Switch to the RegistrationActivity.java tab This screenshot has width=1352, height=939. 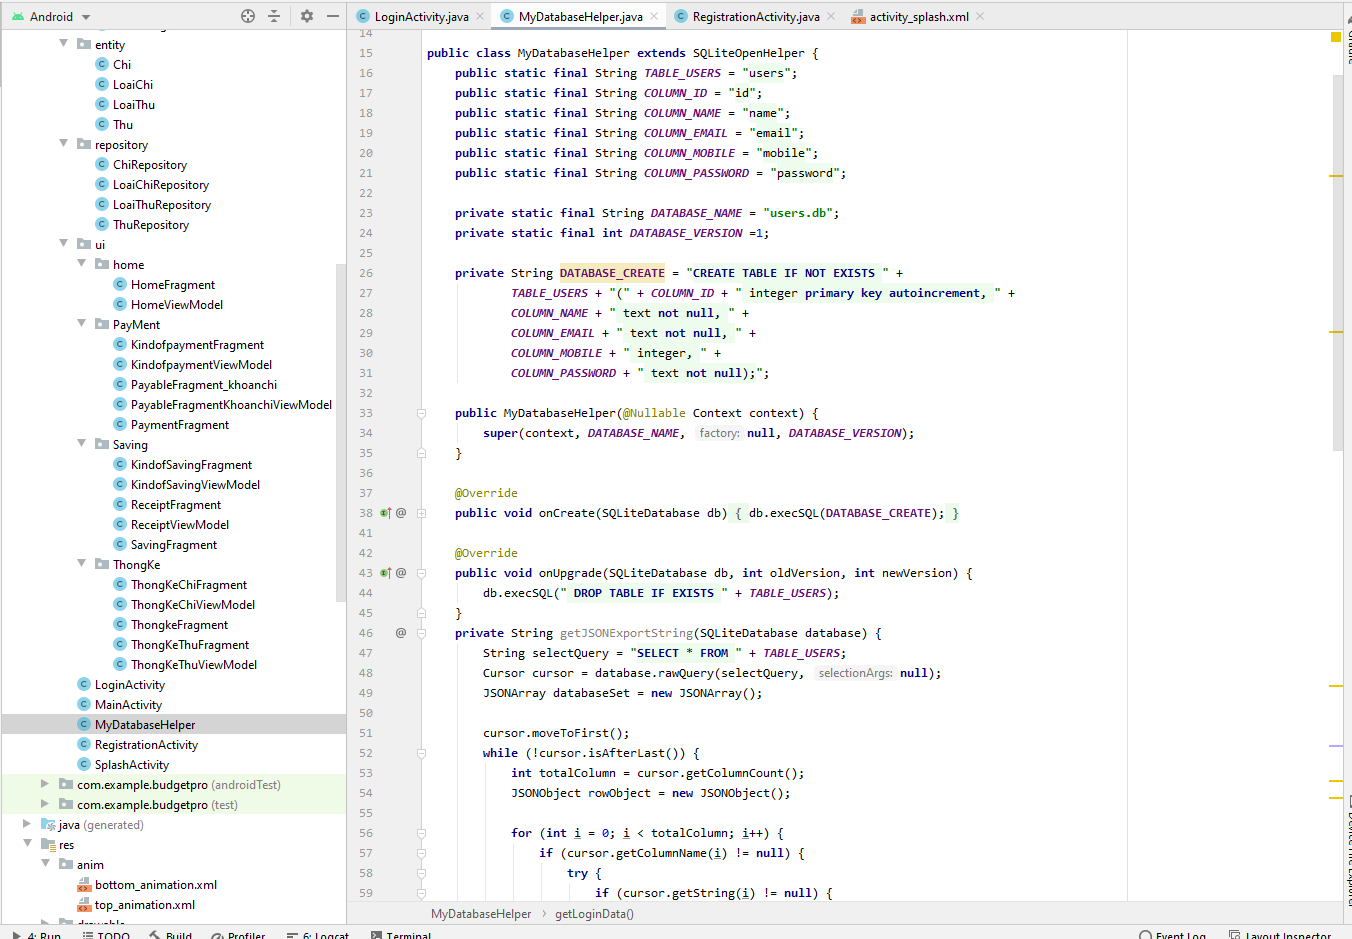click(x=755, y=16)
